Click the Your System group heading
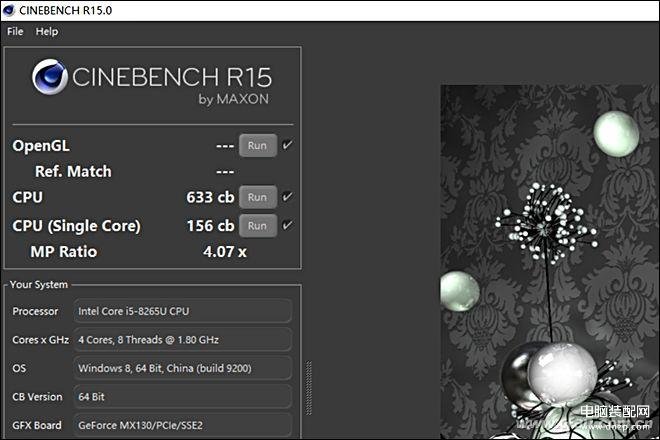Viewport: 660px width, 440px height. click(39, 285)
